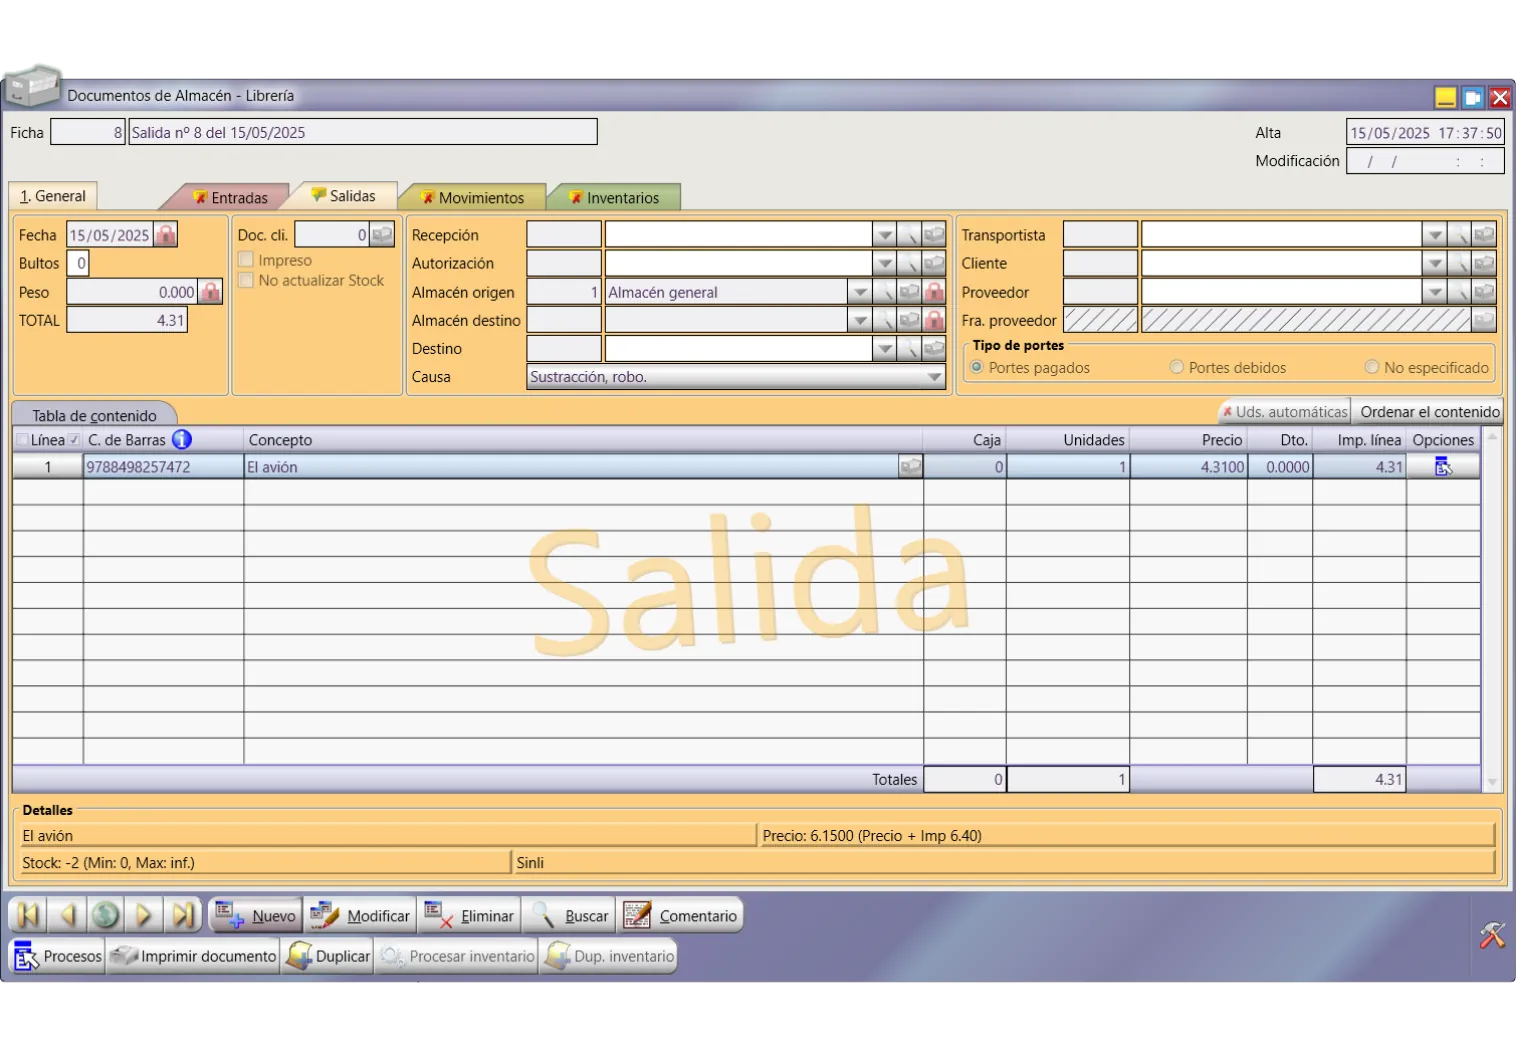1516x1040 pixels.
Task: Select Portes debidos radio button
Action: [x=1177, y=368]
